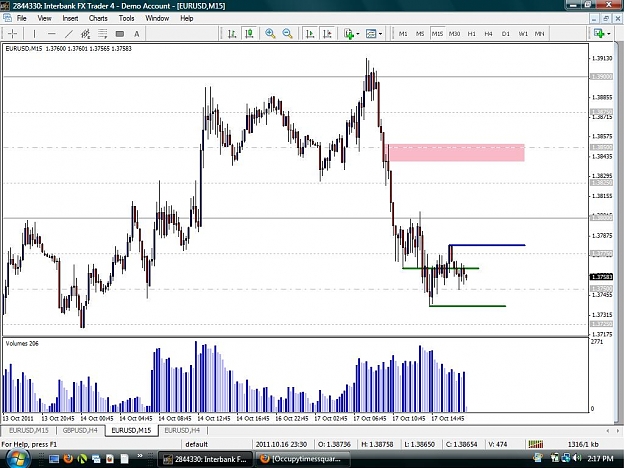Switch timeframe to M1

[403, 34]
